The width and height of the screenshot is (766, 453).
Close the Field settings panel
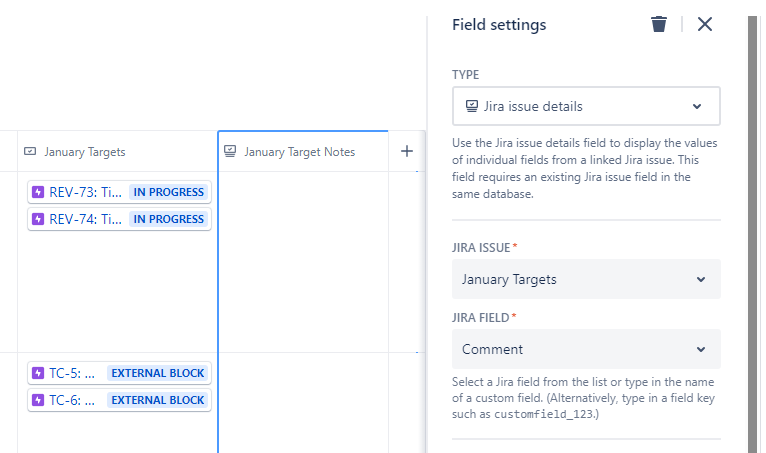coord(704,24)
